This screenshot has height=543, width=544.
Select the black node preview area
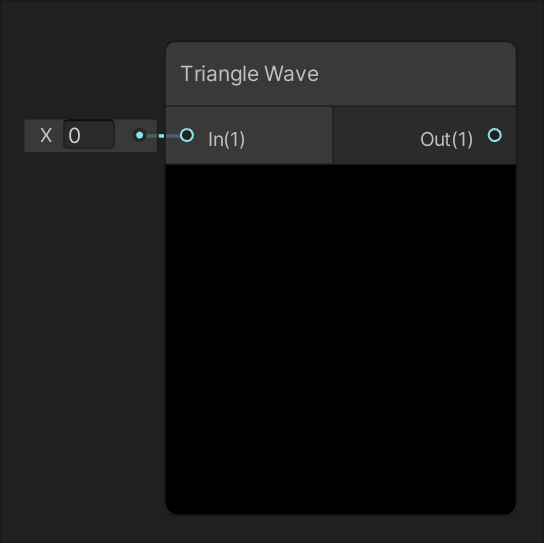(341, 339)
